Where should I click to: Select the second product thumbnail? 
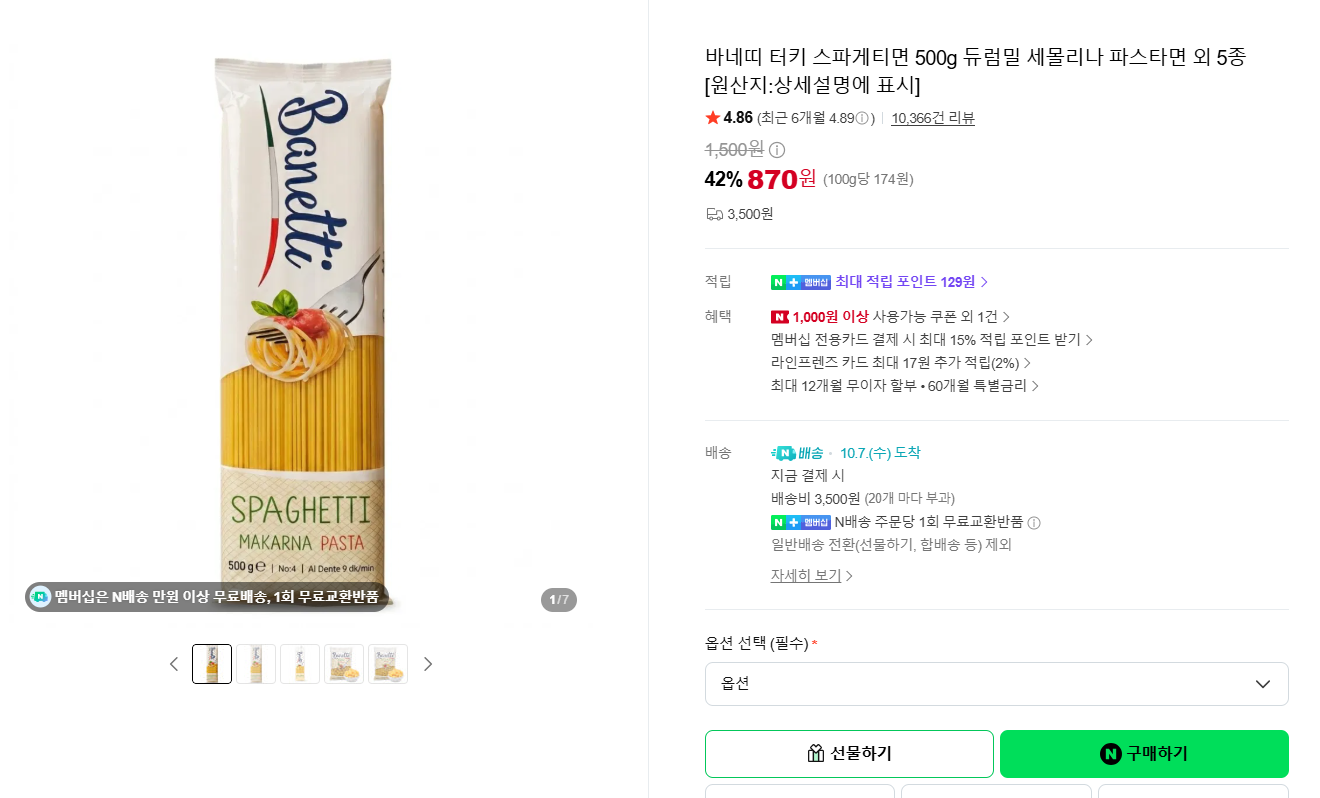click(x=256, y=664)
